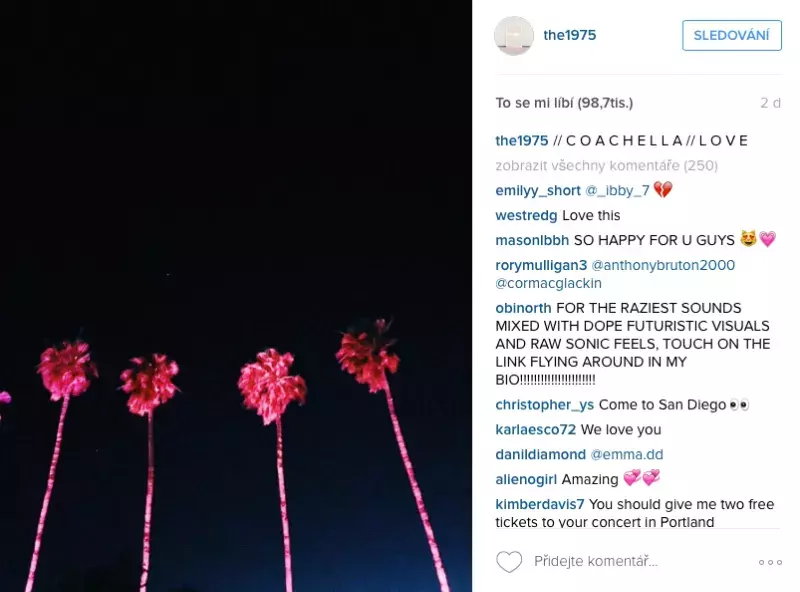Visit masonlbbh profile link
The image size is (800, 592).
[x=532, y=240]
